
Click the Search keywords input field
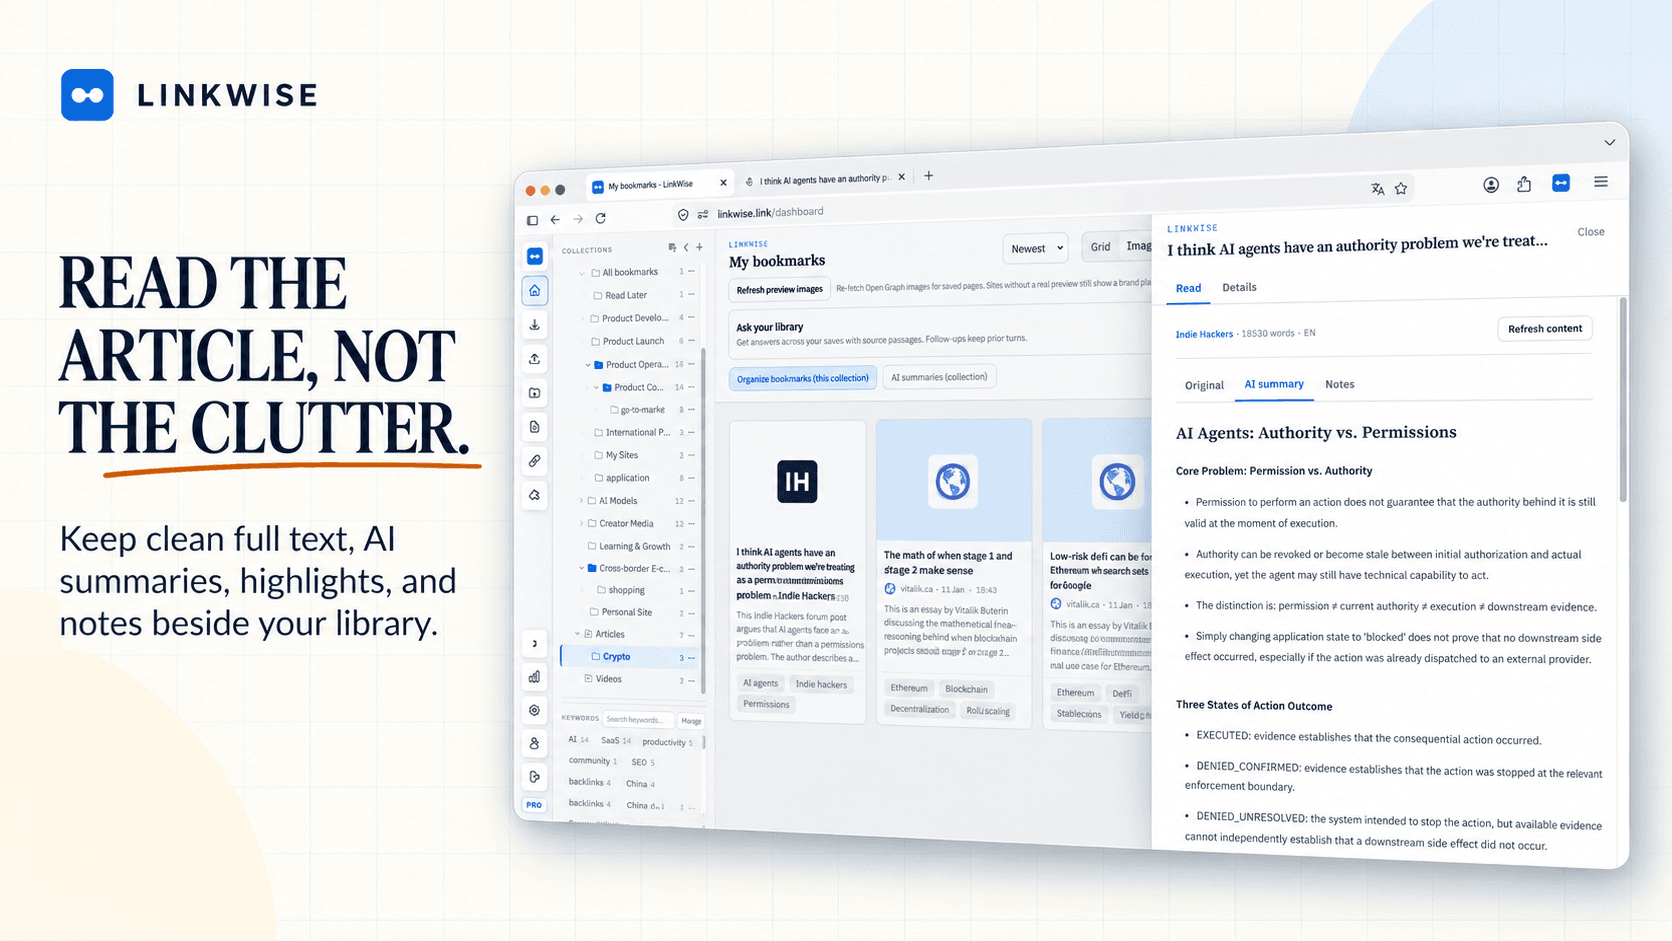tap(637, 719)
